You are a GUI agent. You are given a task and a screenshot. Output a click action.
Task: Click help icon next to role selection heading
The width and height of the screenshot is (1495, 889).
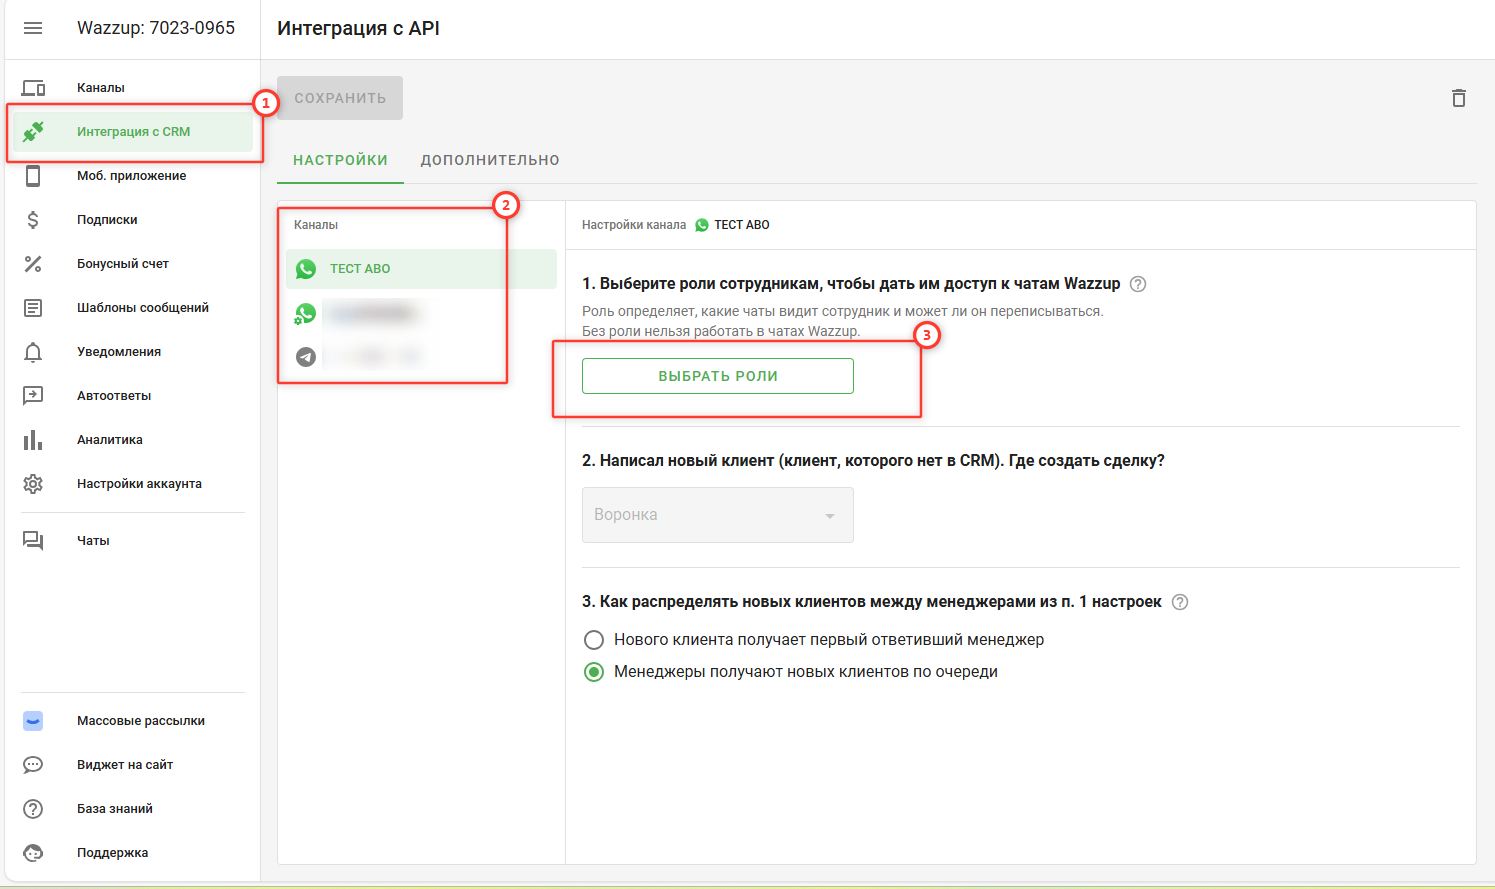[1137, 284]
